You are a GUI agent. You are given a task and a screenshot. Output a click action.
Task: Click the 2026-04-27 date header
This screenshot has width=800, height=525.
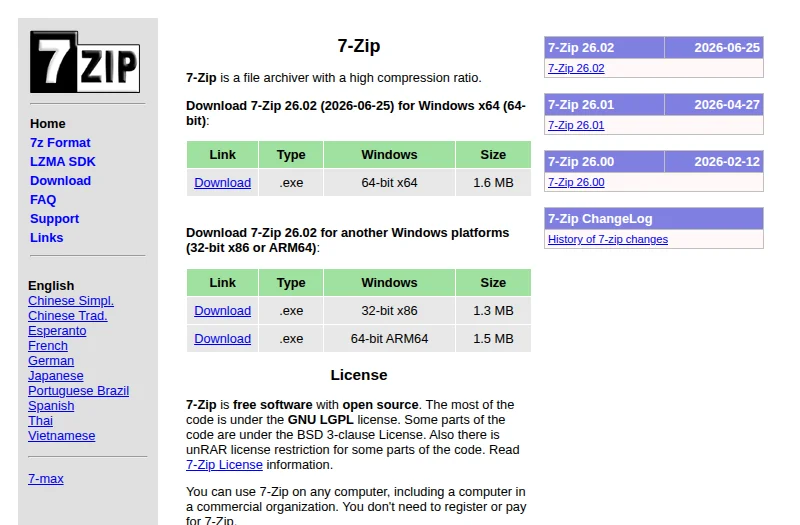[x=714, y=105]
